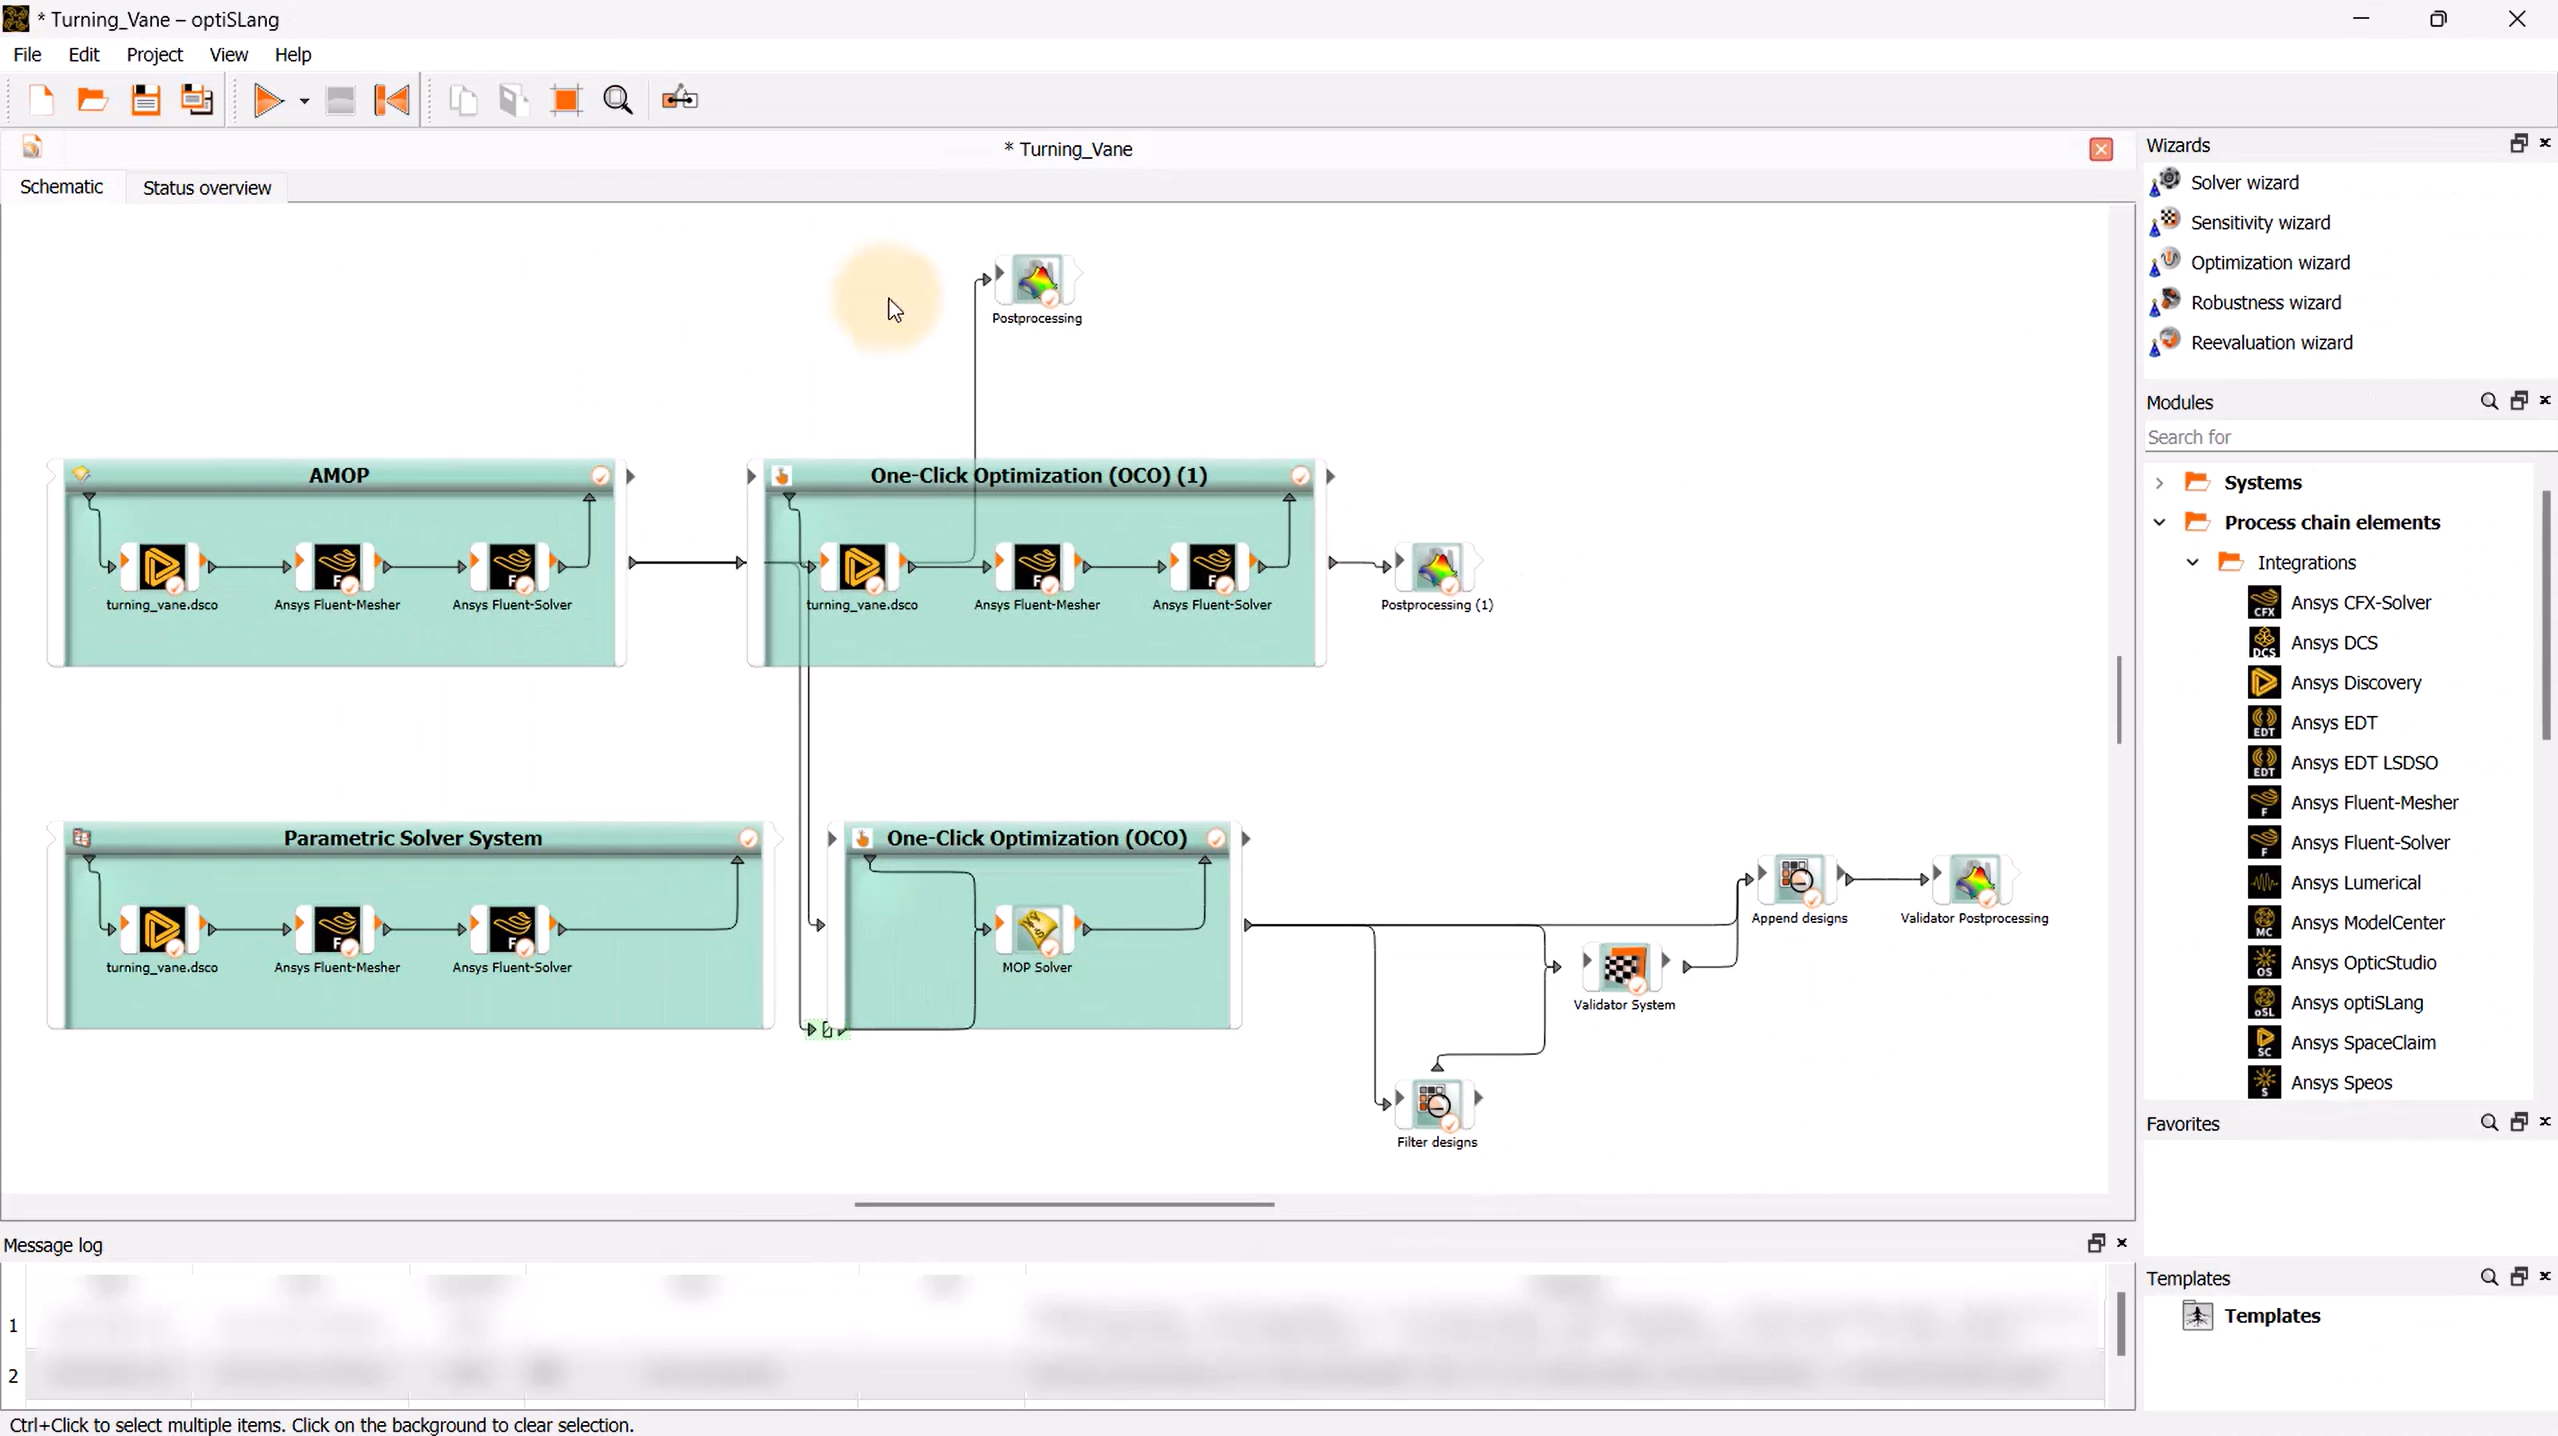The height and width of the screenshot is (1436, 2558).
Task: Close the Turning_Vane project with the red X
Action: [2101, 149]
